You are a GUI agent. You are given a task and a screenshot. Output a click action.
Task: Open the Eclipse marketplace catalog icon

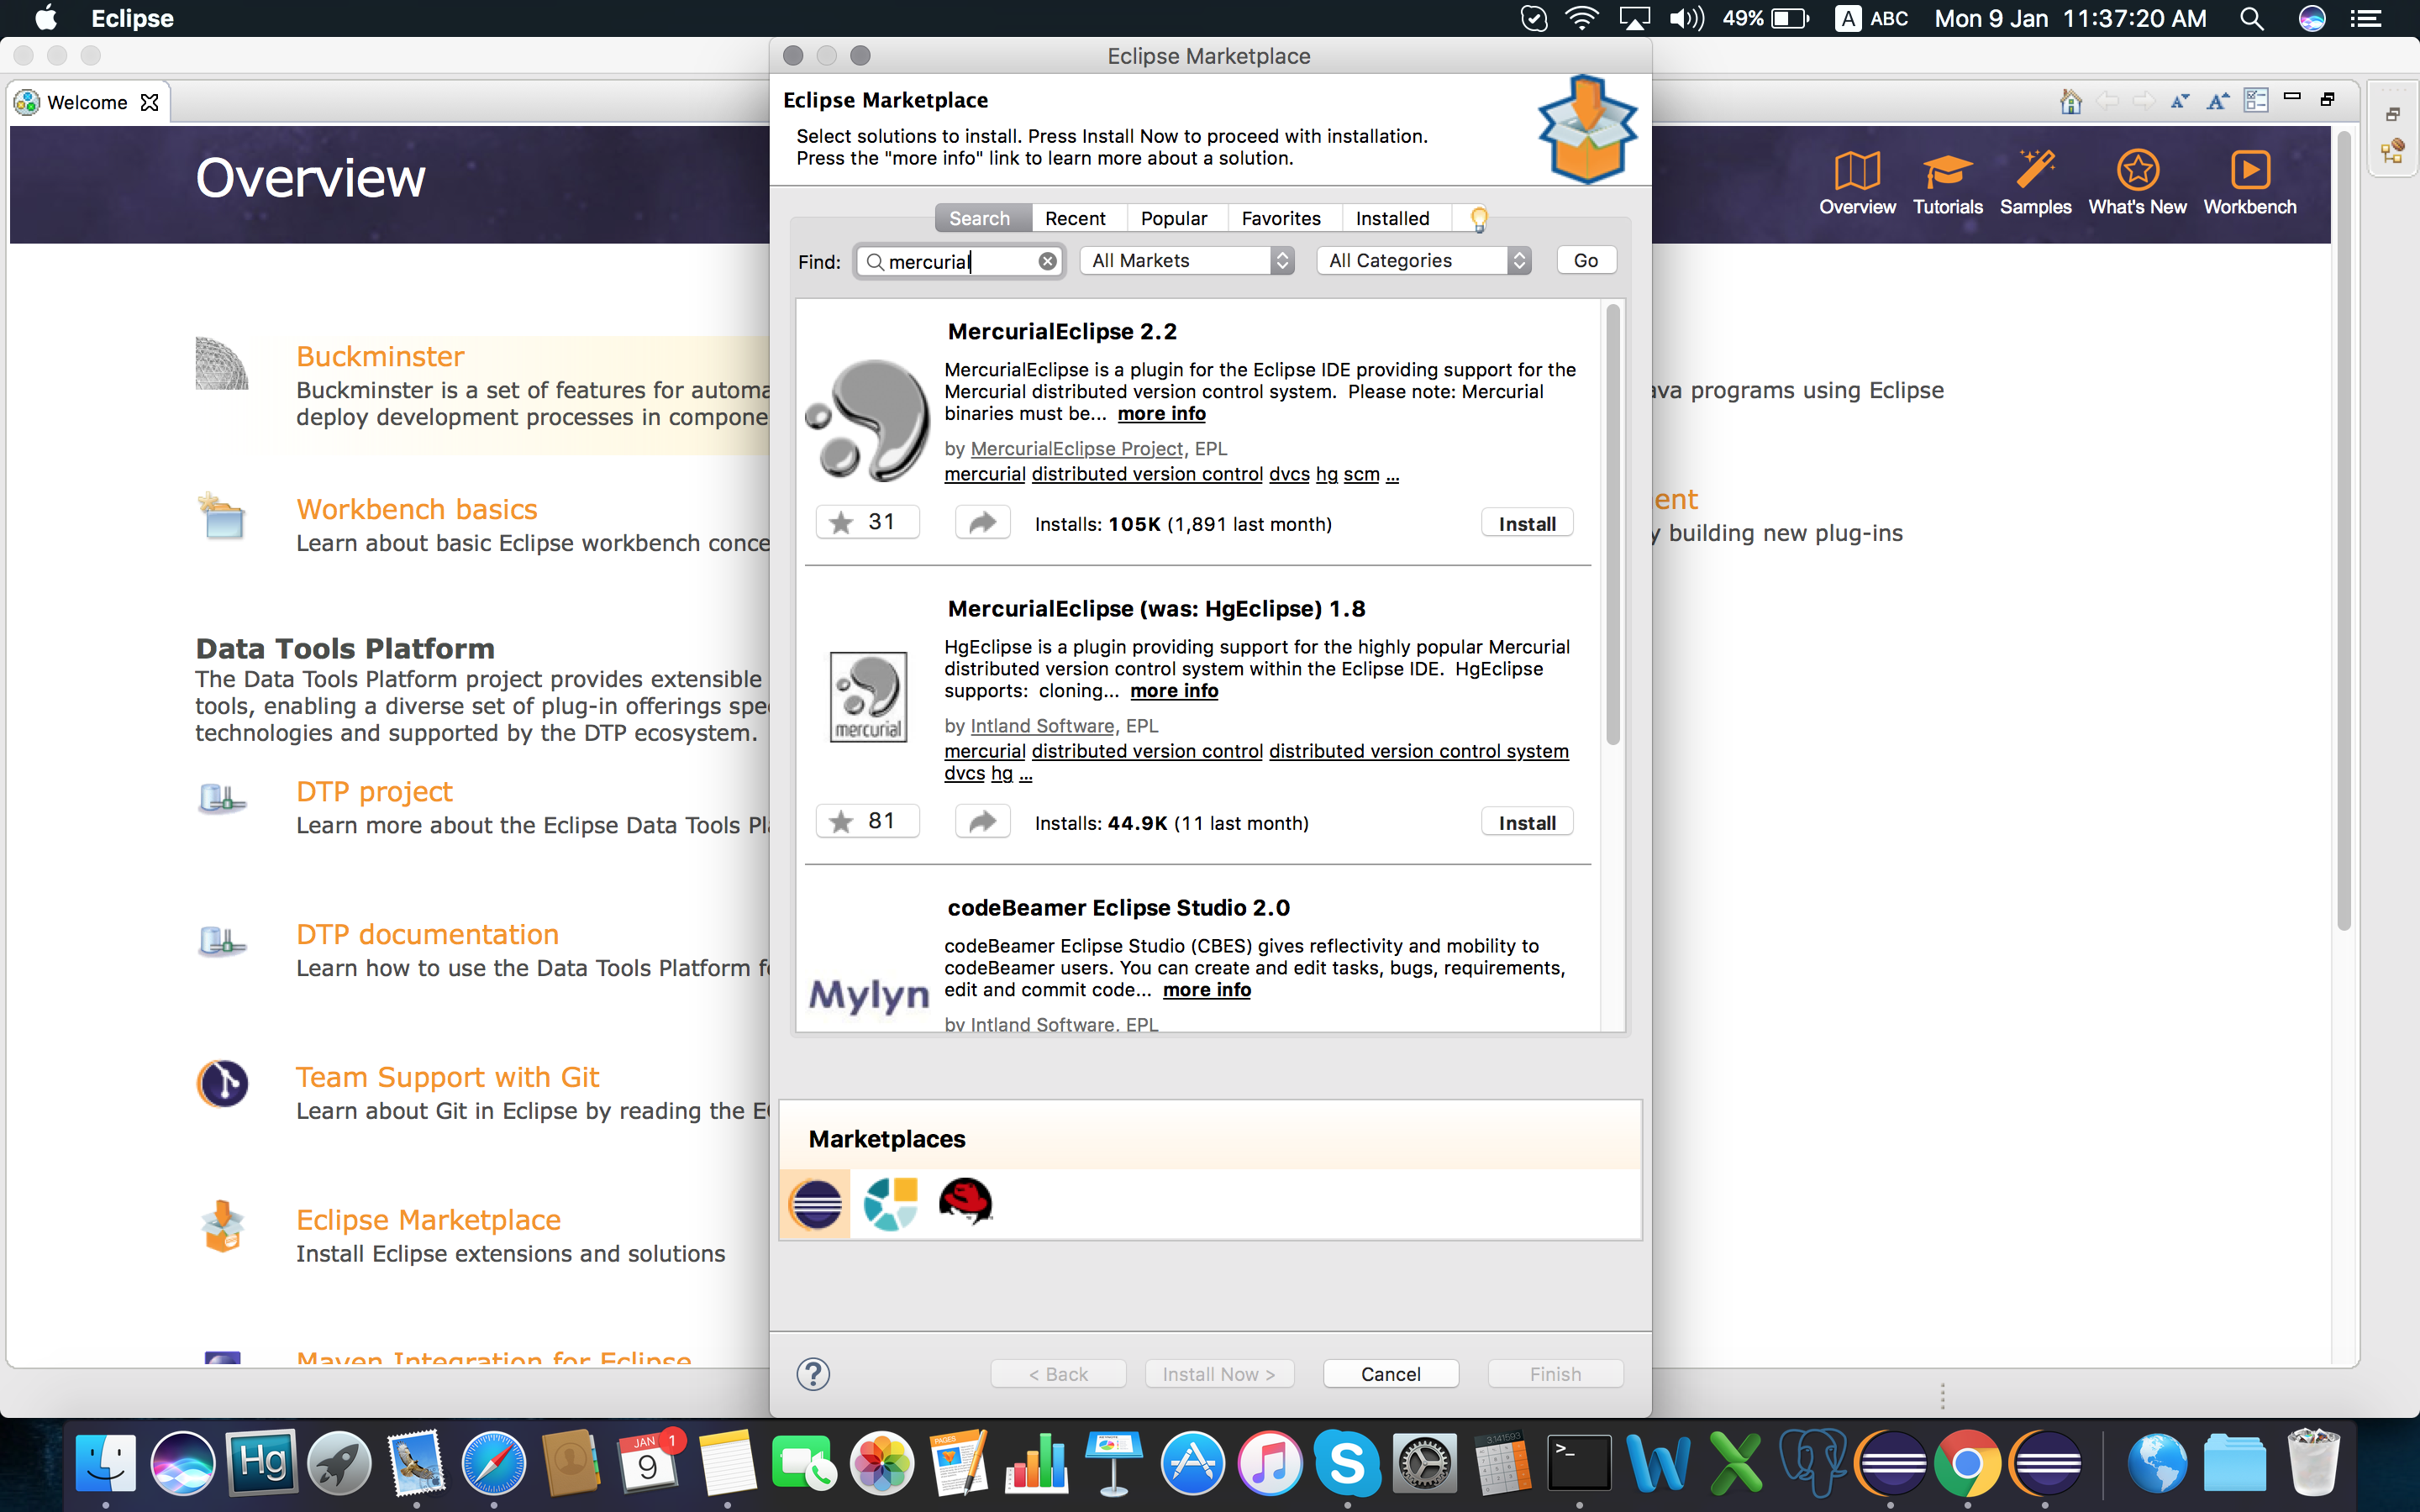[x=815, y=1203]
